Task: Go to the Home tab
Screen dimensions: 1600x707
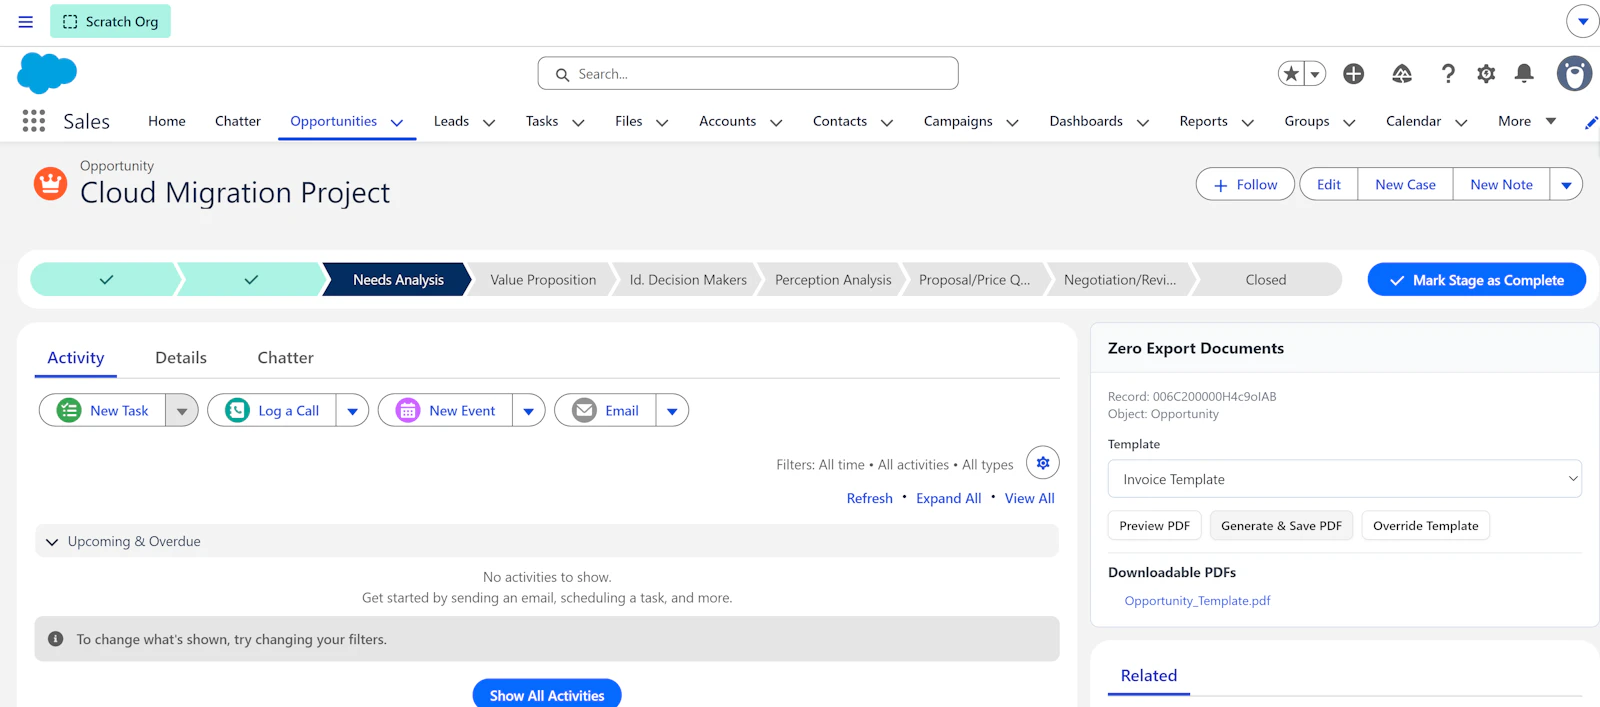Action: [167, 121]
